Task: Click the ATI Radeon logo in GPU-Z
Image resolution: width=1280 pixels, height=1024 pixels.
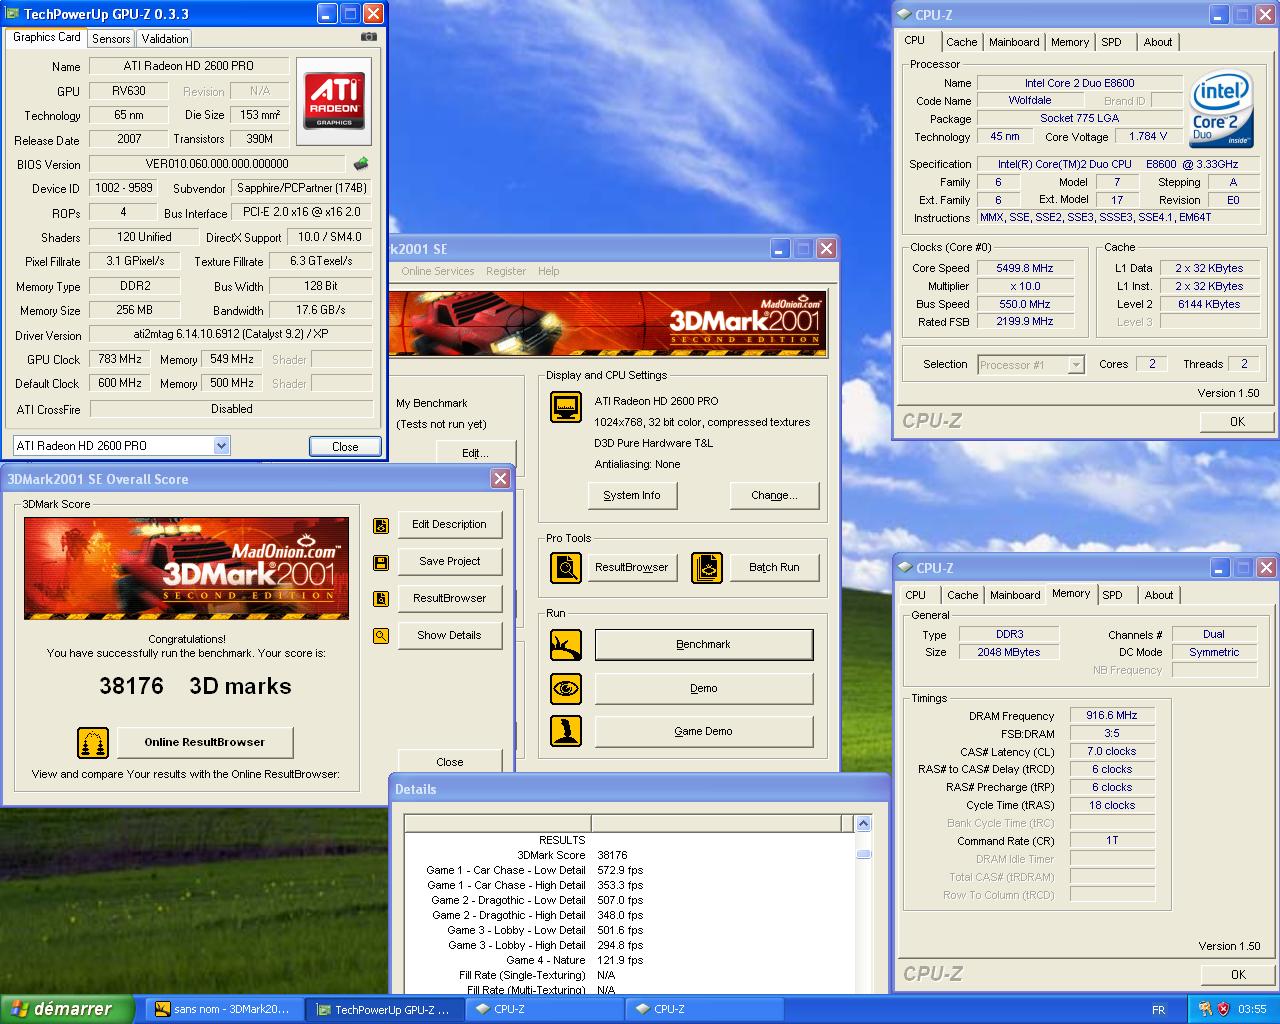Action: (334, 101)
